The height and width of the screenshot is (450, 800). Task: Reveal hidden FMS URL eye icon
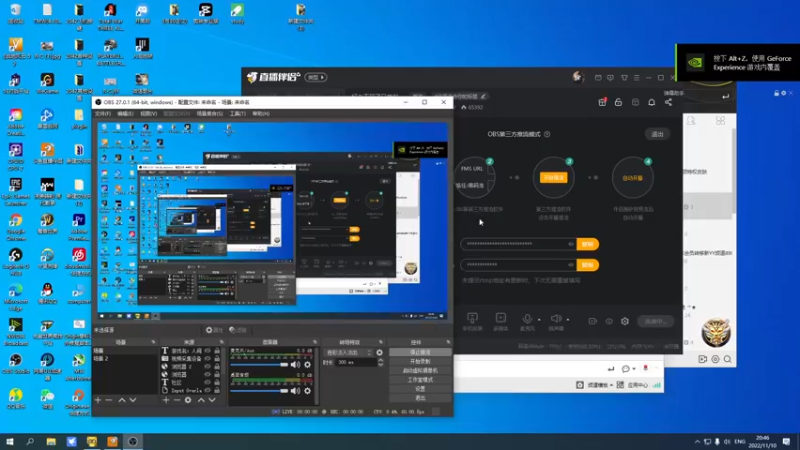coord(571,244)
